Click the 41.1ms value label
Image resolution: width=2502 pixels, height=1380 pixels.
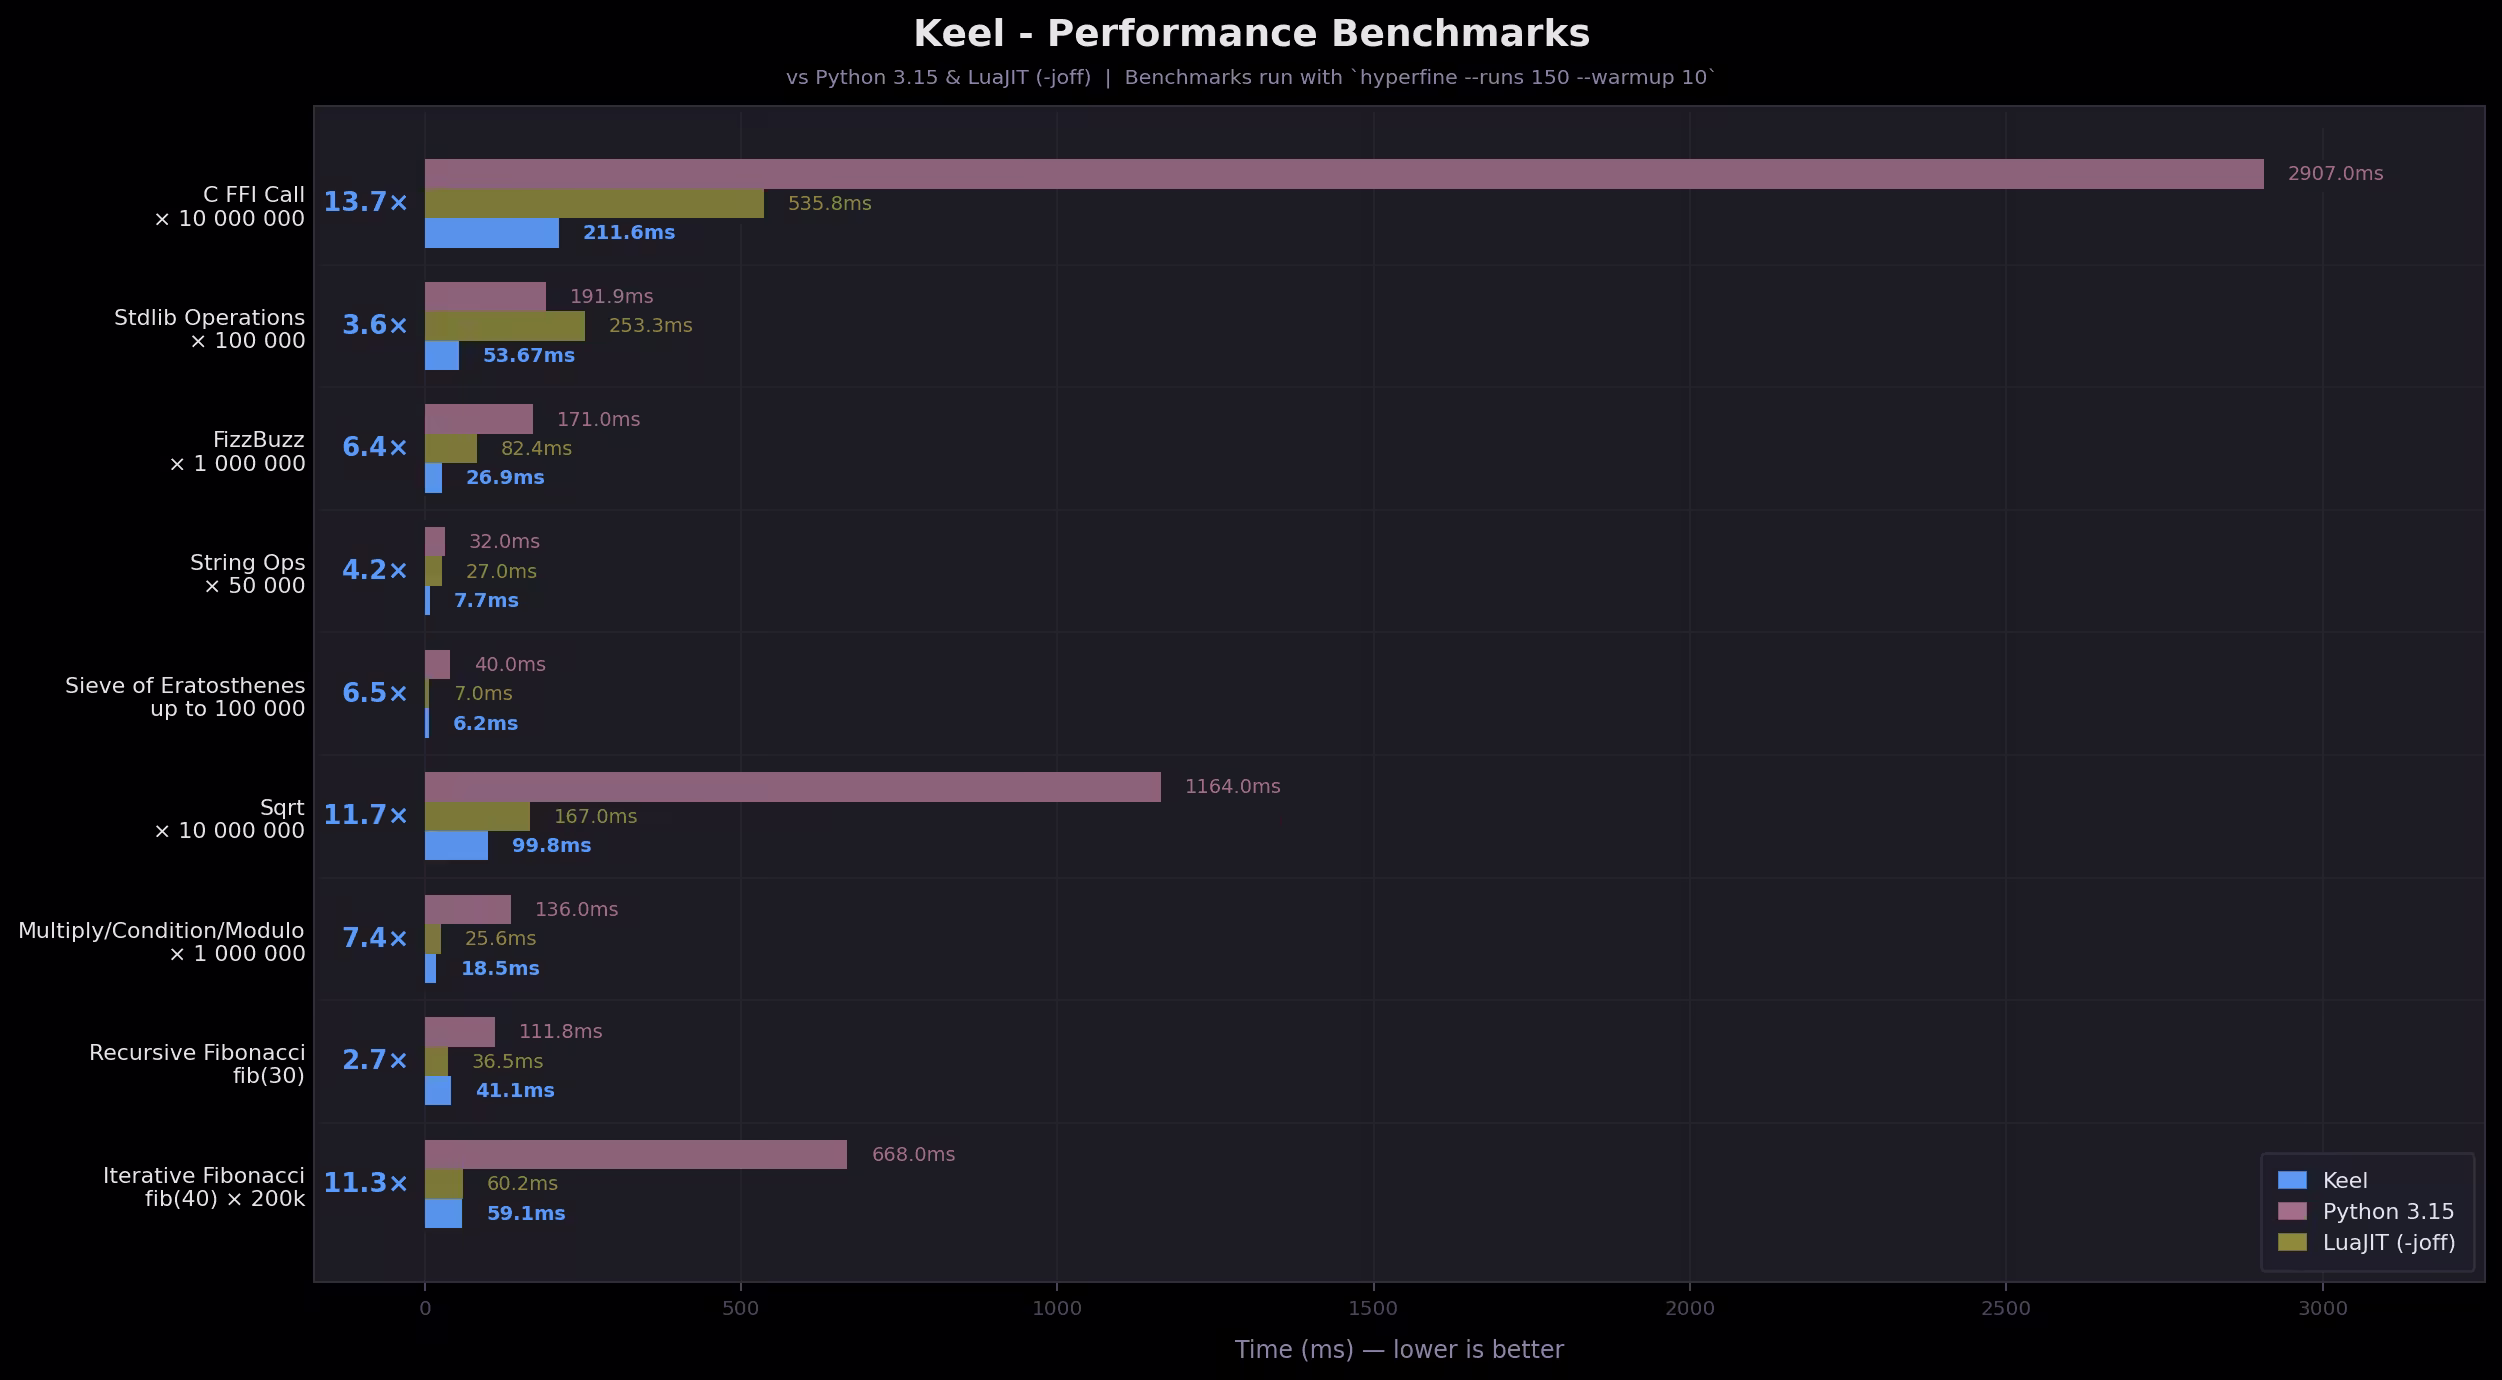point(515,1091)
